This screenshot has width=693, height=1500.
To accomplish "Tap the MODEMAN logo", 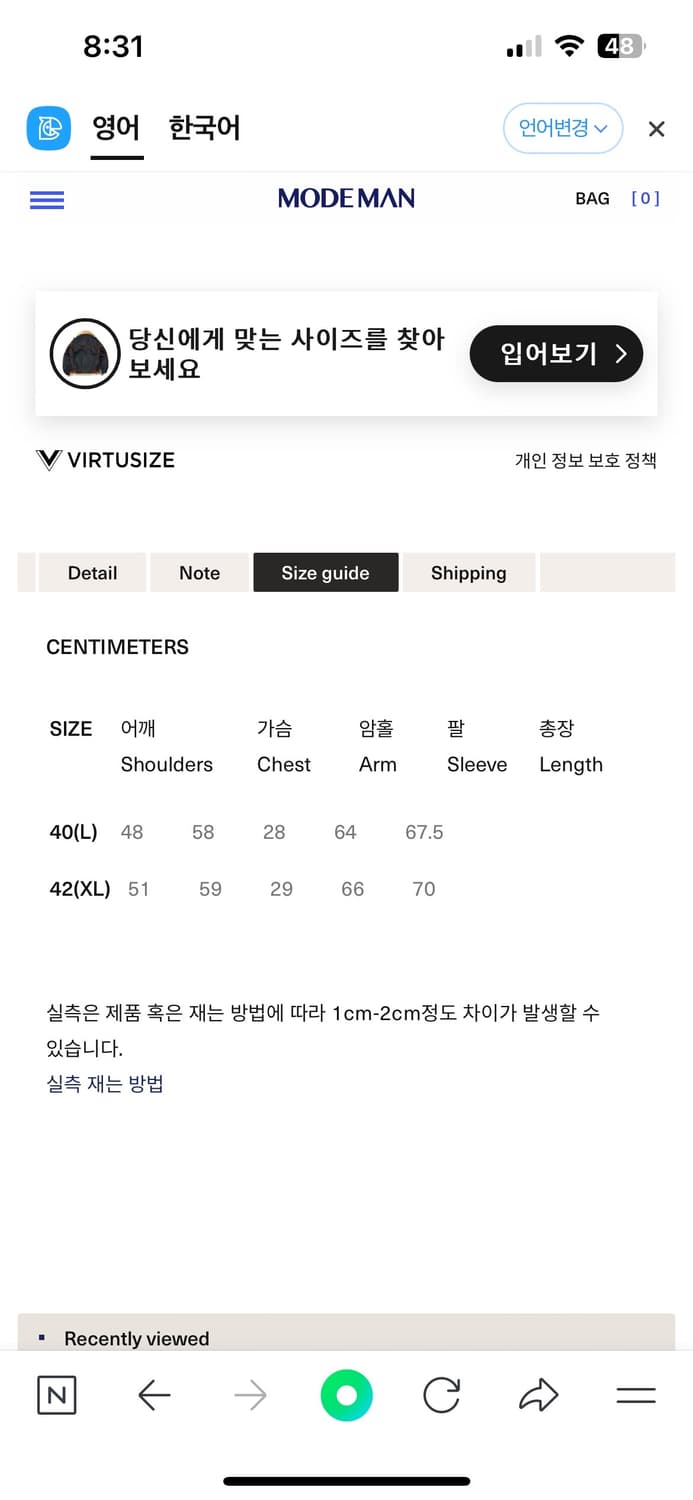I will tap(346, 199).
